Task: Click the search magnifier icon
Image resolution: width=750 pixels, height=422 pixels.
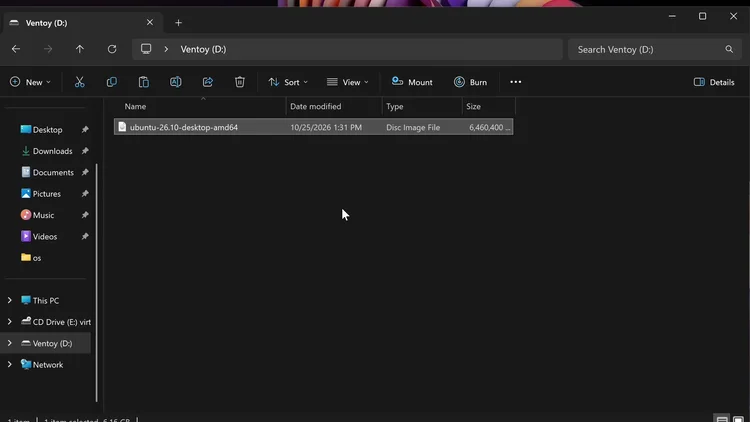Action: (x=729, y=49)
